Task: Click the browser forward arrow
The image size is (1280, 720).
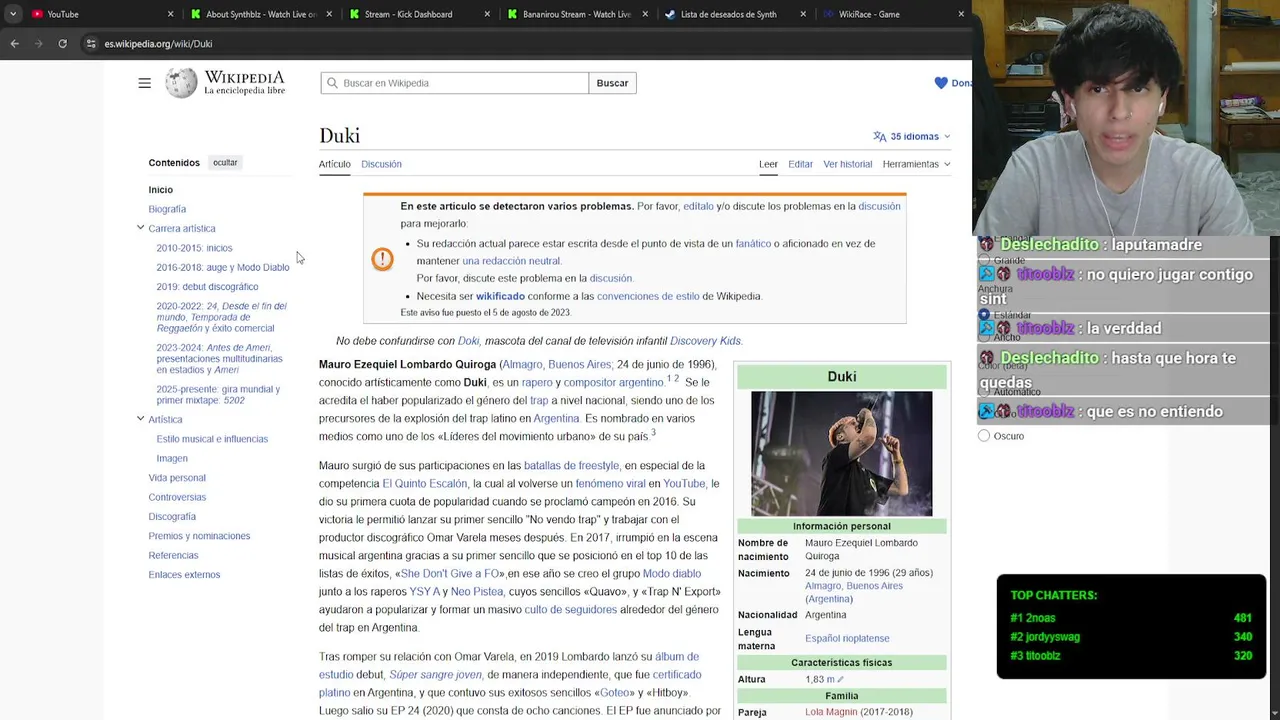Action: point(39,44)
